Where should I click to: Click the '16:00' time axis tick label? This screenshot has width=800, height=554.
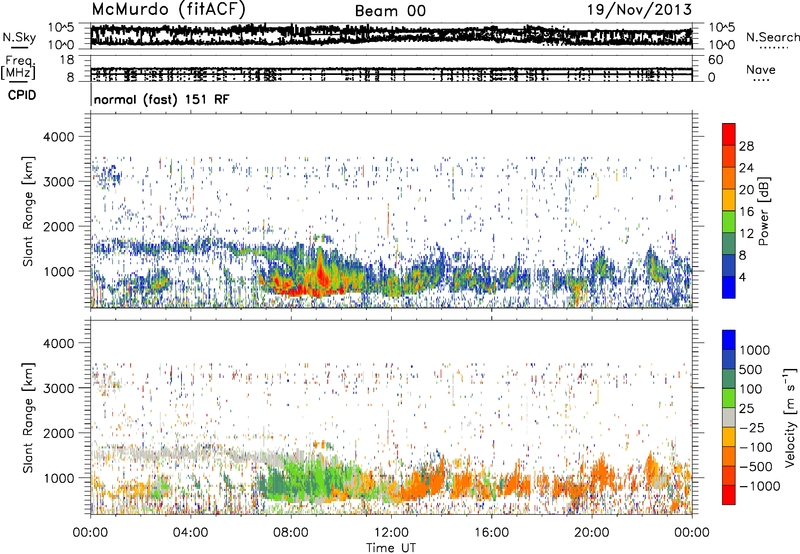click(491, 533)
